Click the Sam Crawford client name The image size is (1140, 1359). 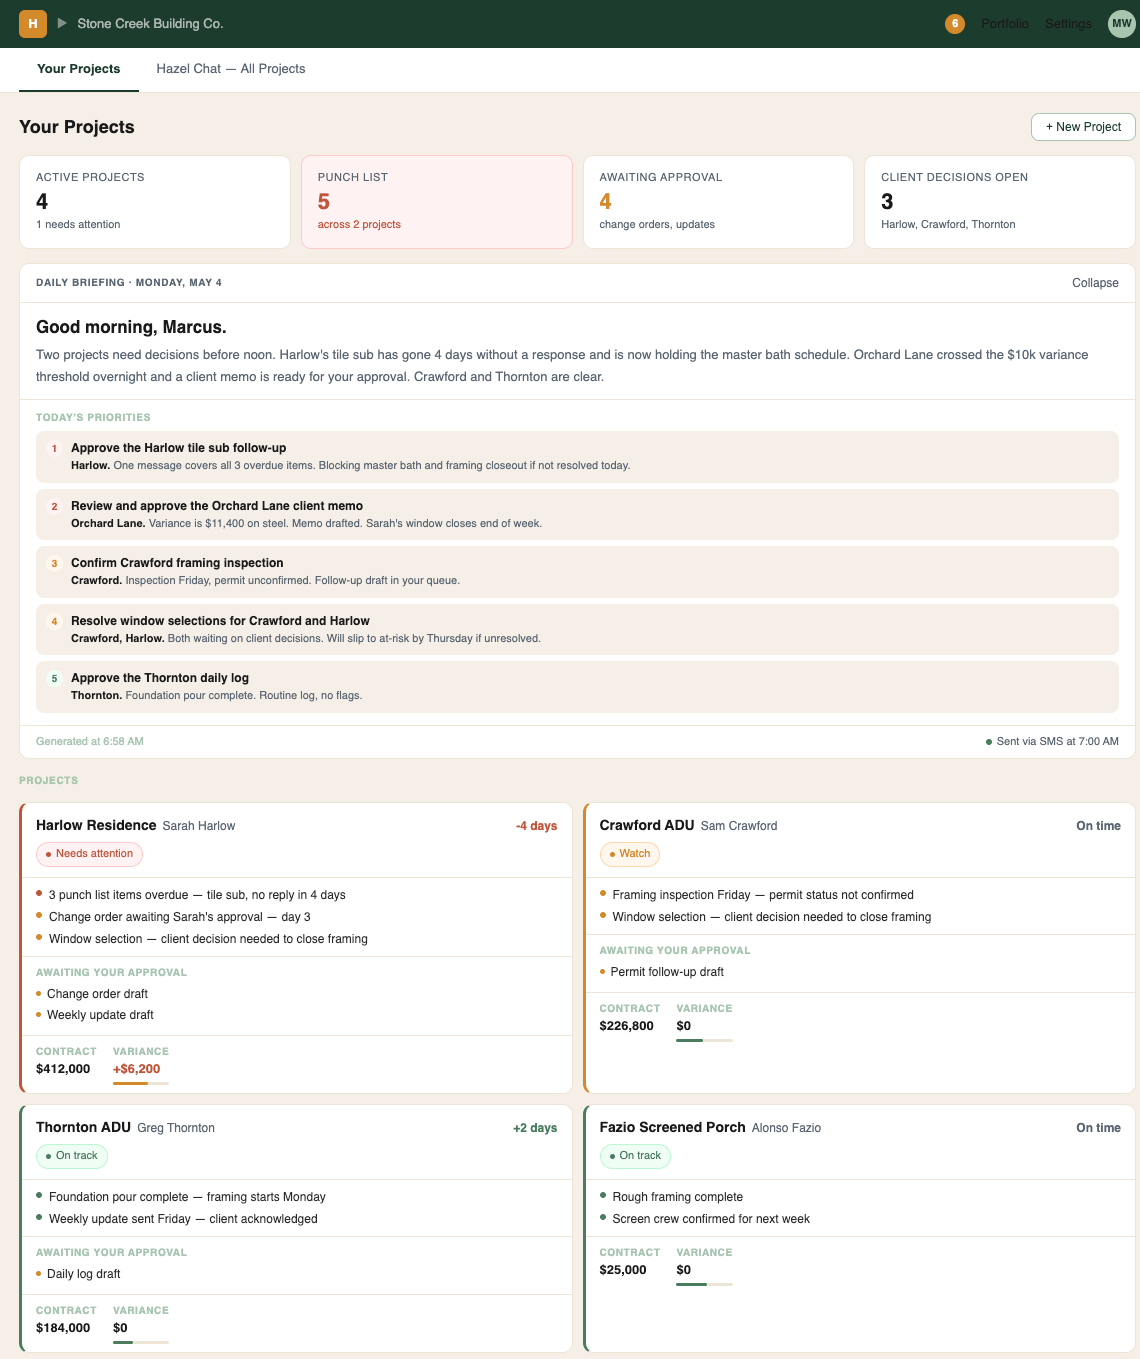pos(739,826)
